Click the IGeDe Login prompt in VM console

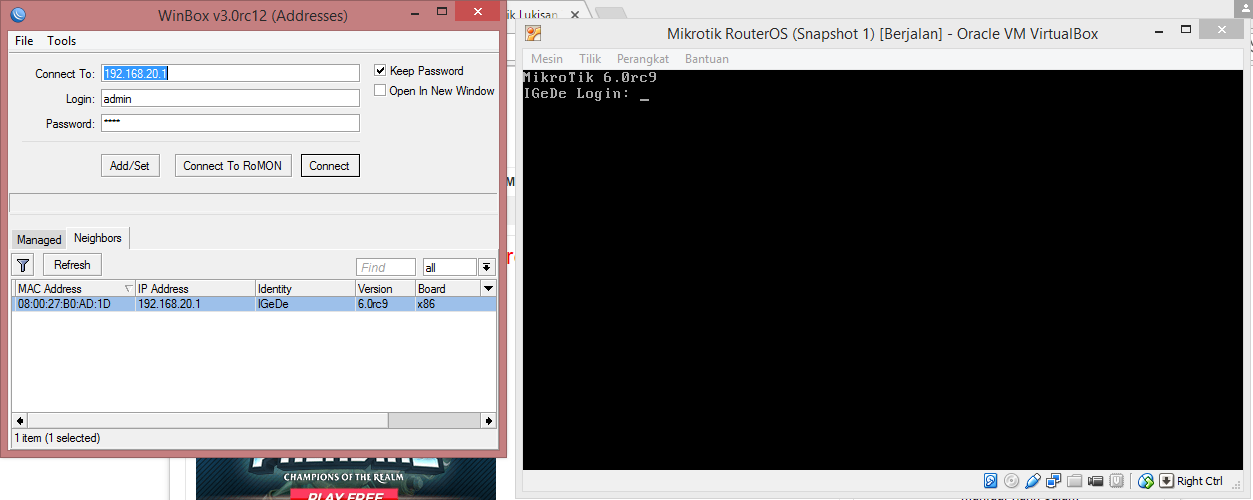pos(577,94)
